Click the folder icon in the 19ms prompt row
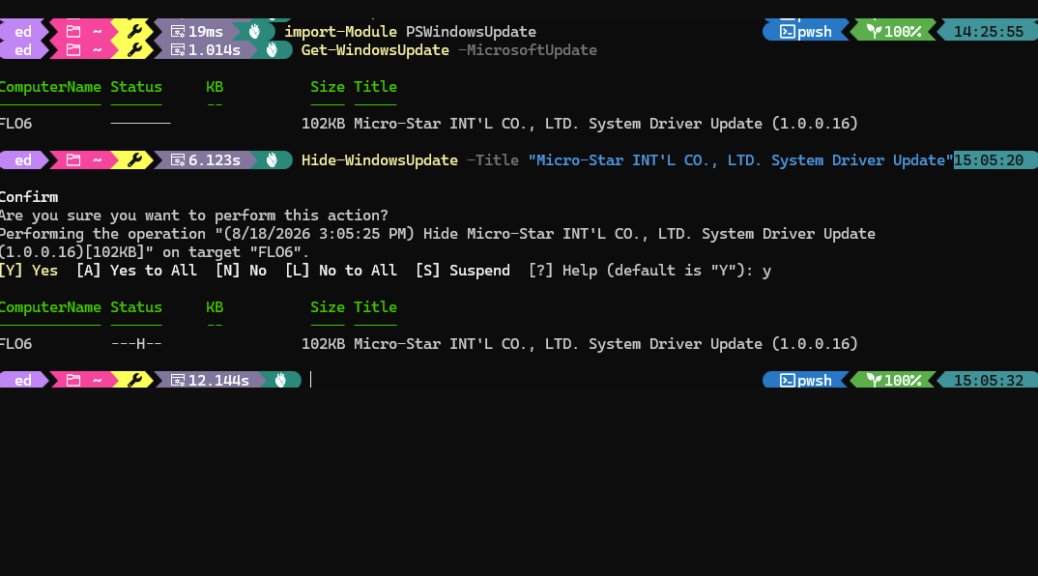 pyautogui.click(x=73, y=32)
